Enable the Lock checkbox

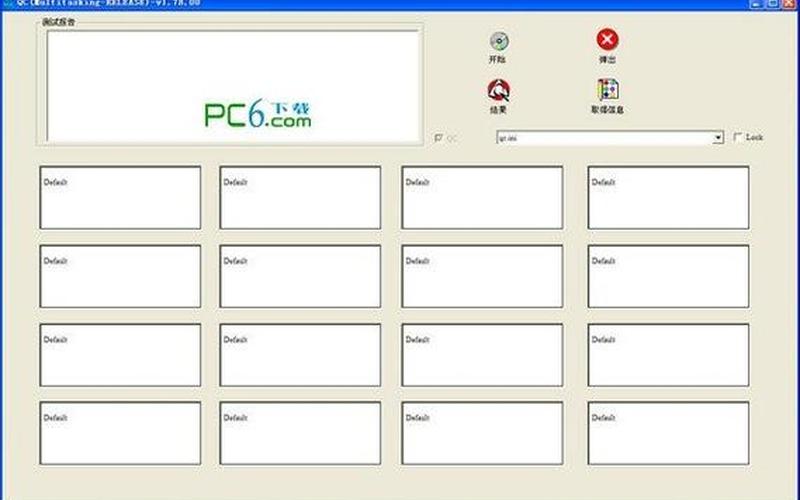738,137
